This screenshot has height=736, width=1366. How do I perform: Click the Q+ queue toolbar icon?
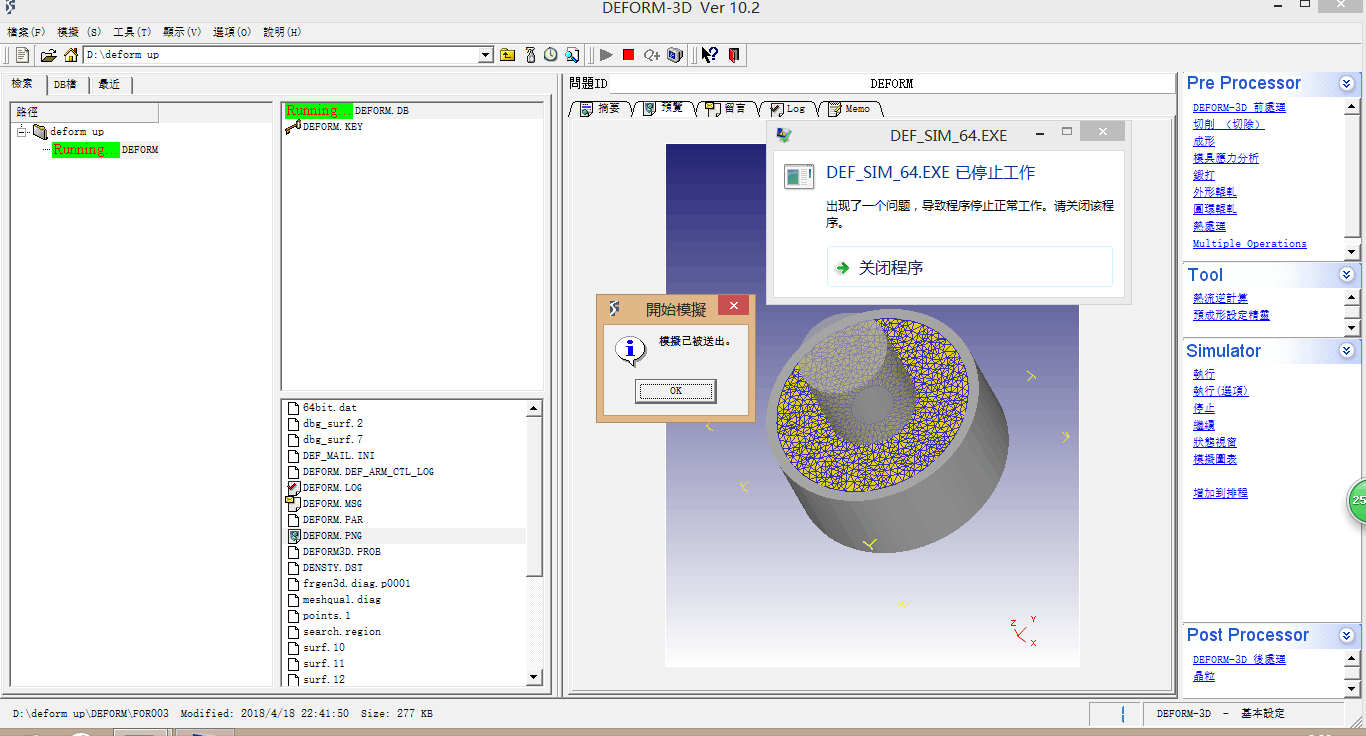[652, 55]
